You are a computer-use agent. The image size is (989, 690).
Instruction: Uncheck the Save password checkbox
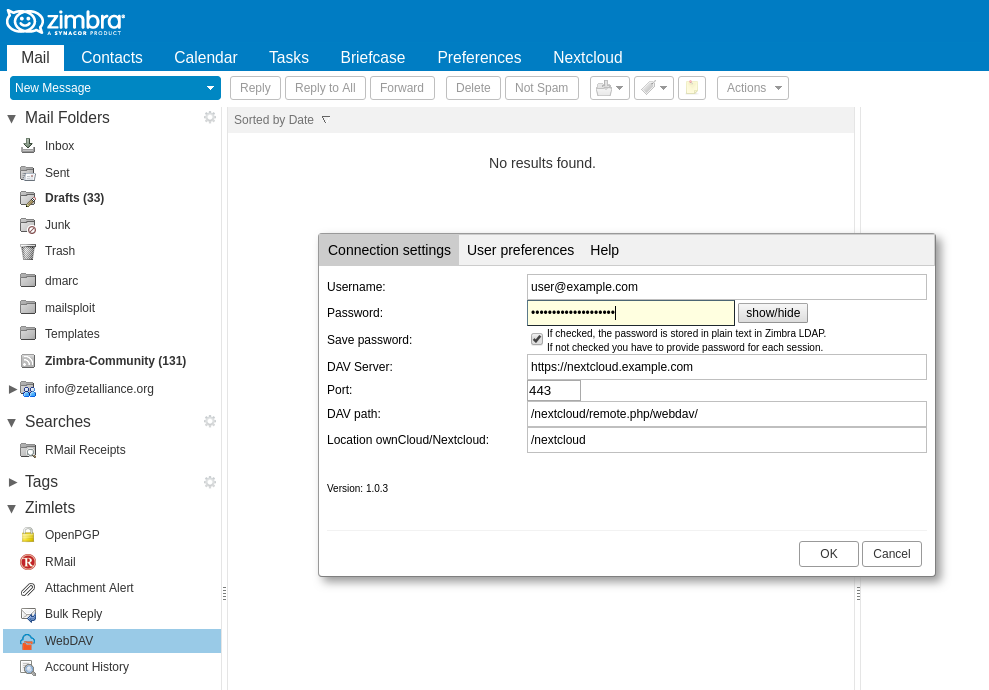[x=537, y=339]
